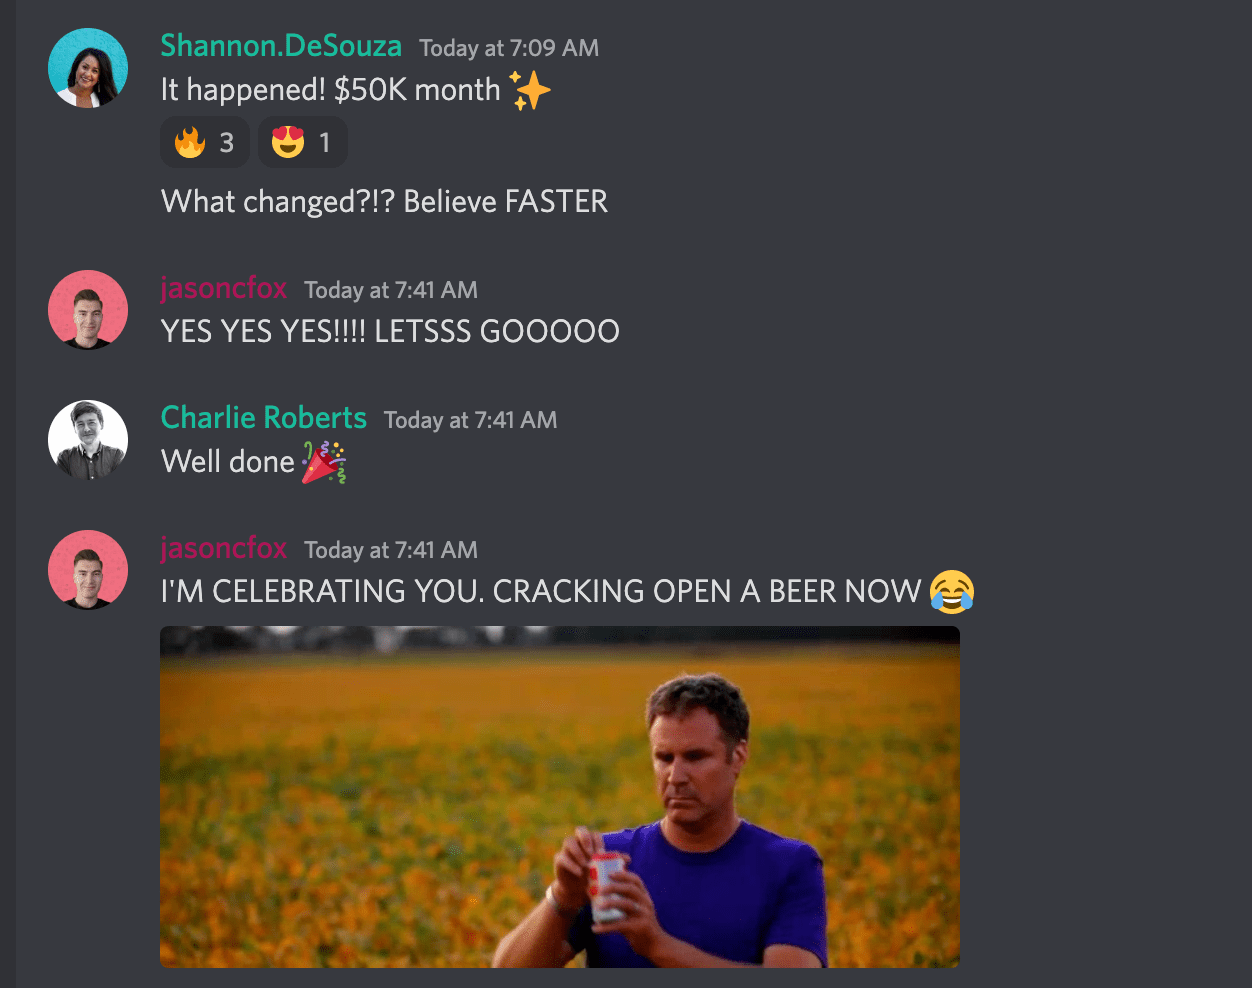1252x988 pixels.
Task: Click the Charlie Roberts username
Action: [264, 418]
